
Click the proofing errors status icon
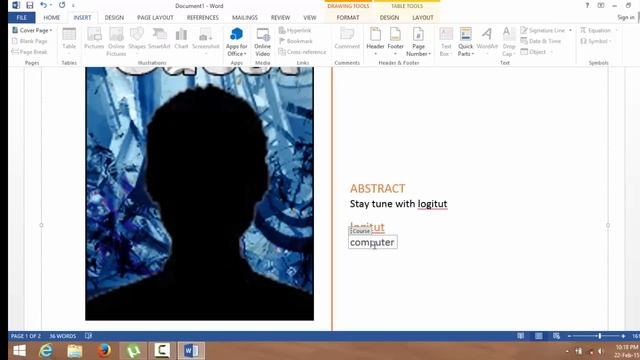pyautogui.click(x=88, y=336)
